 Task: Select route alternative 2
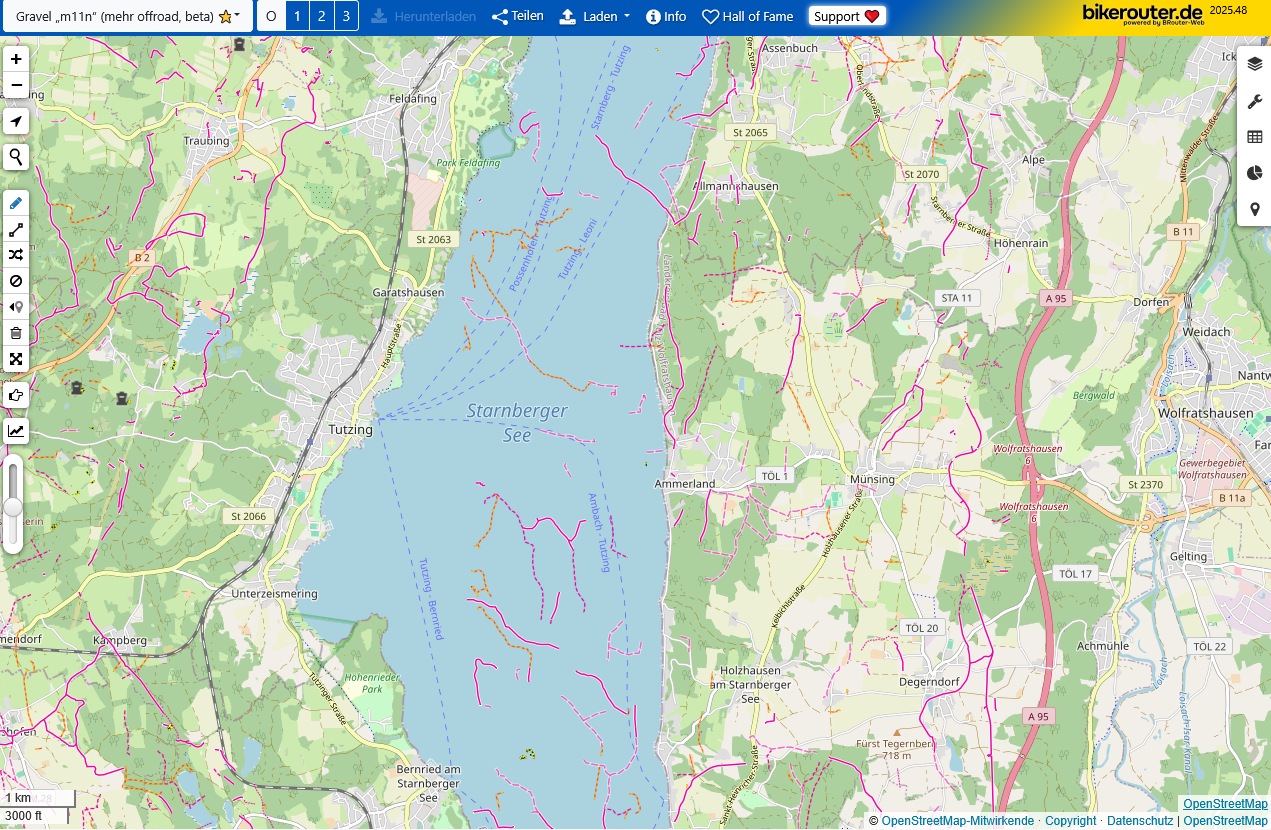tap(321, 16)
